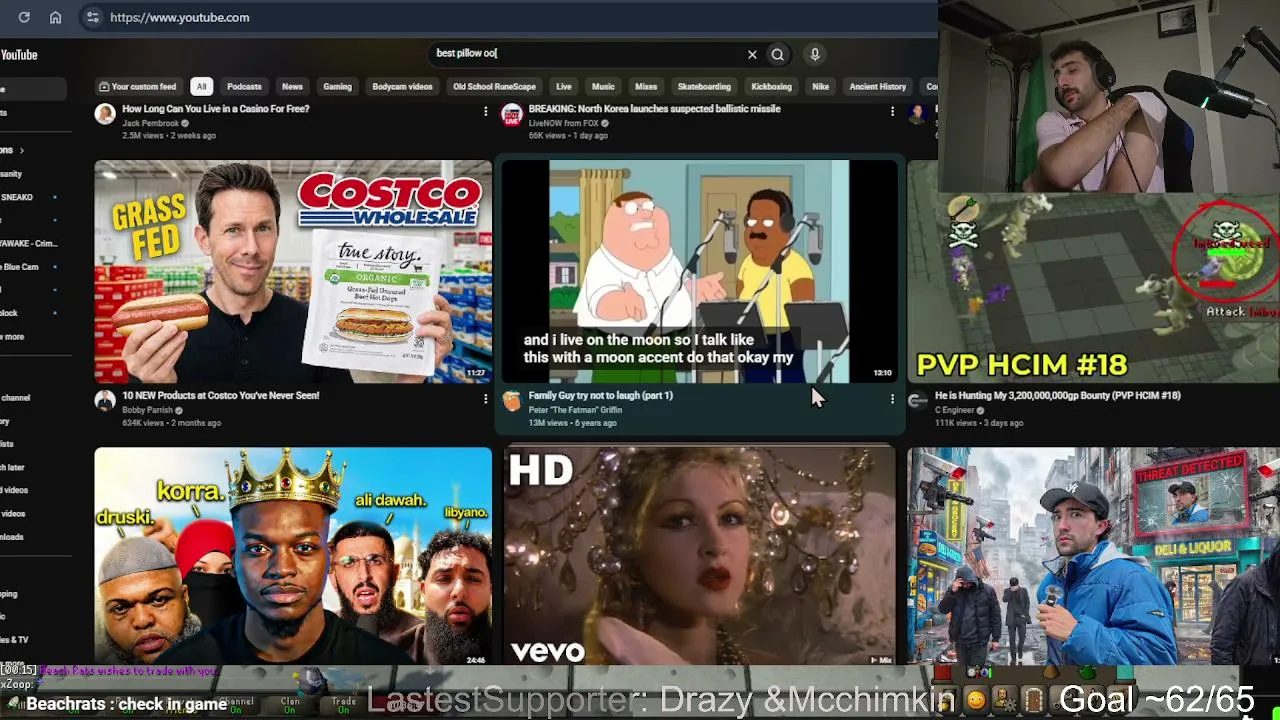Open C Engineer's channel avatar

coord(918,401)
